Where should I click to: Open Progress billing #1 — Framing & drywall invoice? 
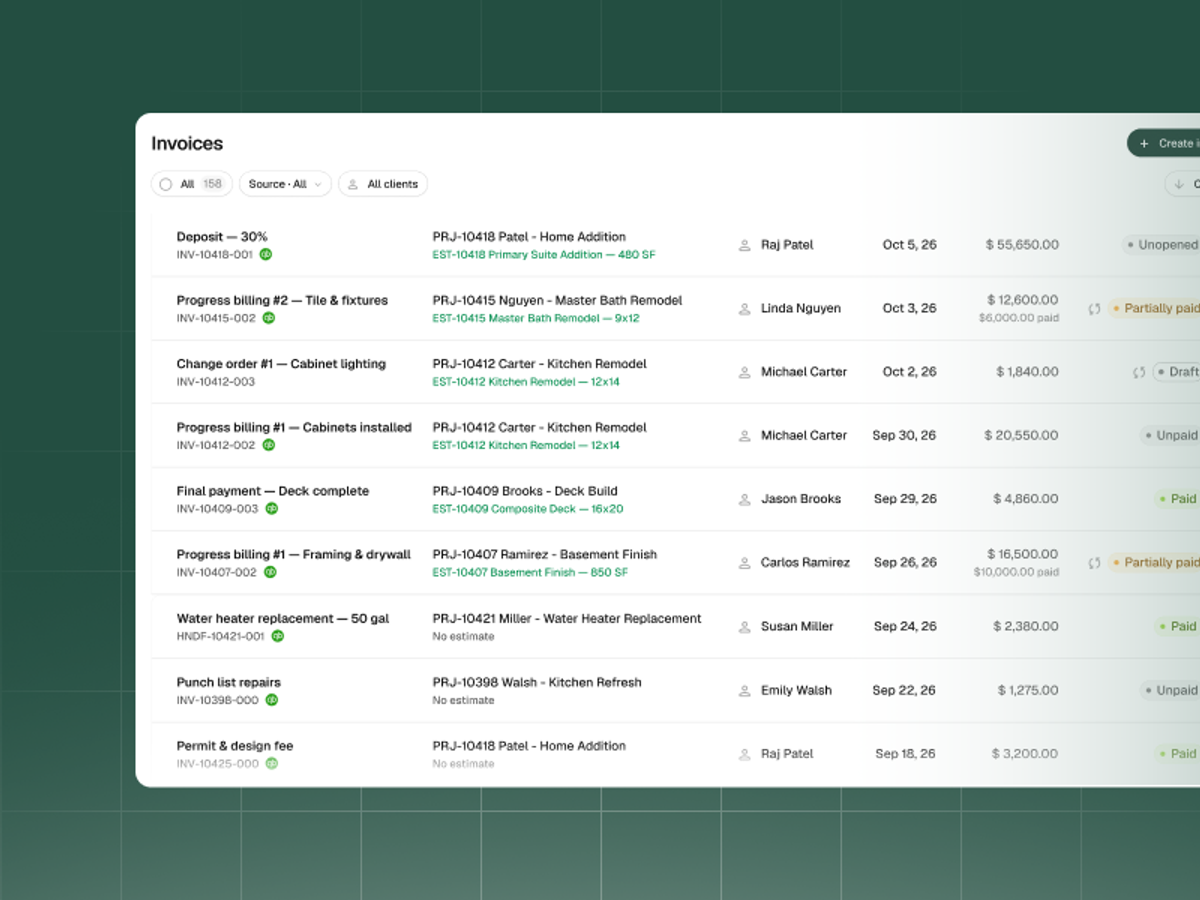(294, 555)
